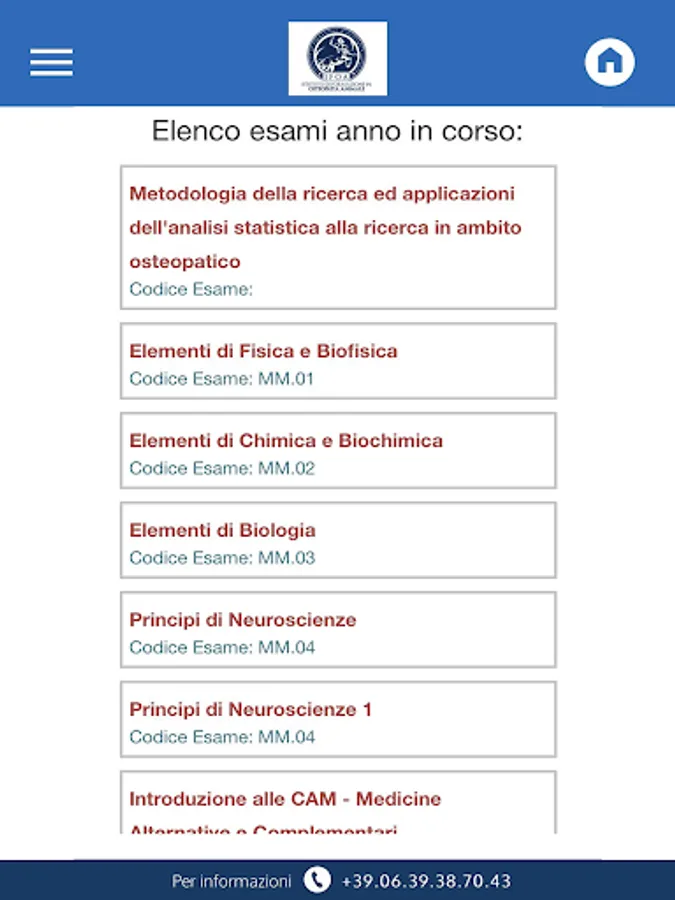This screenshot has height=900, width=675.
Task: Call the number +39.06.39.38.70.43
Action: click(x=426, y=881)
